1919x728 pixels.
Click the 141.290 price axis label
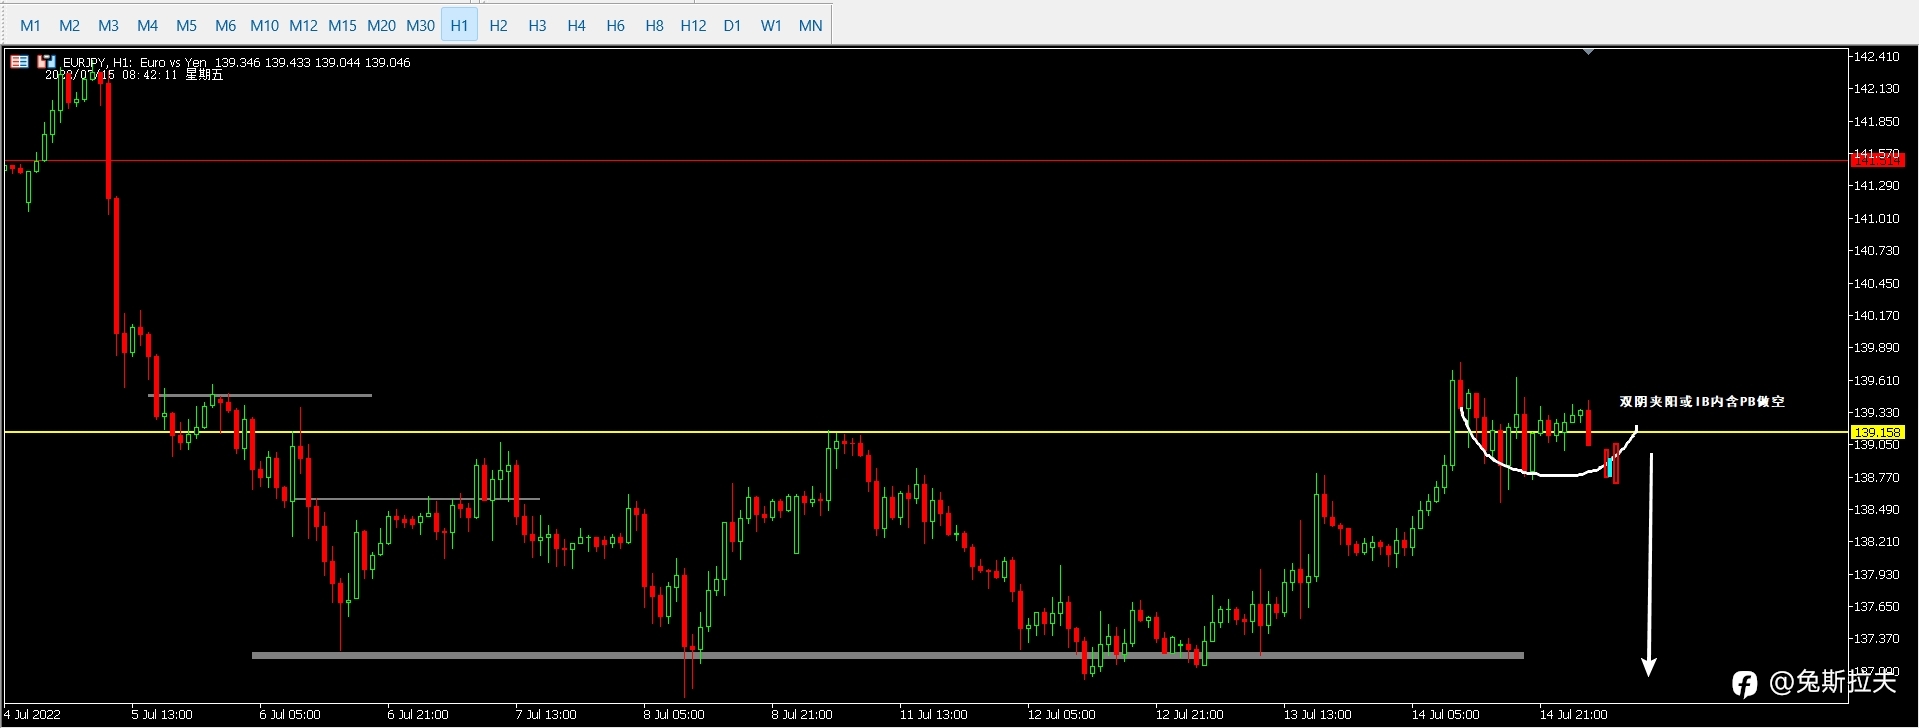(x=1876, y=185)
